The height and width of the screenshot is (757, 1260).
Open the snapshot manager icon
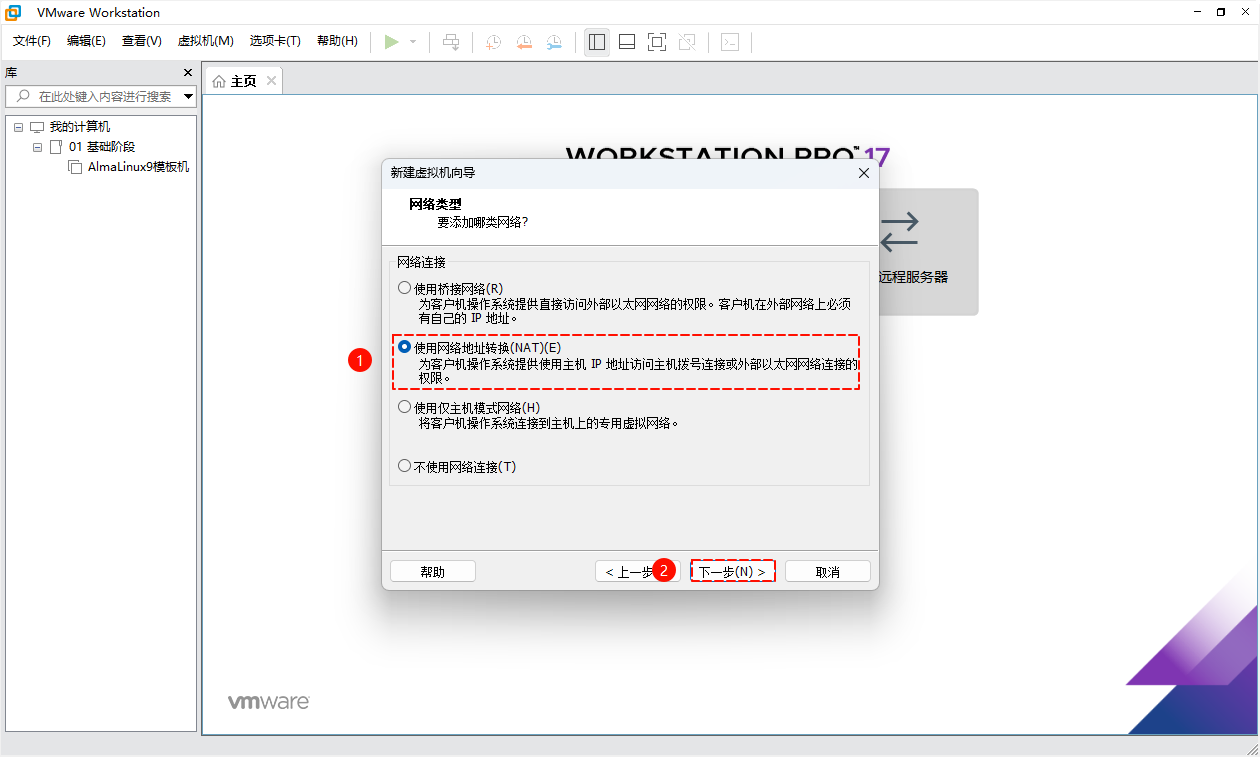pyautogui.click(x=554, y=42)
